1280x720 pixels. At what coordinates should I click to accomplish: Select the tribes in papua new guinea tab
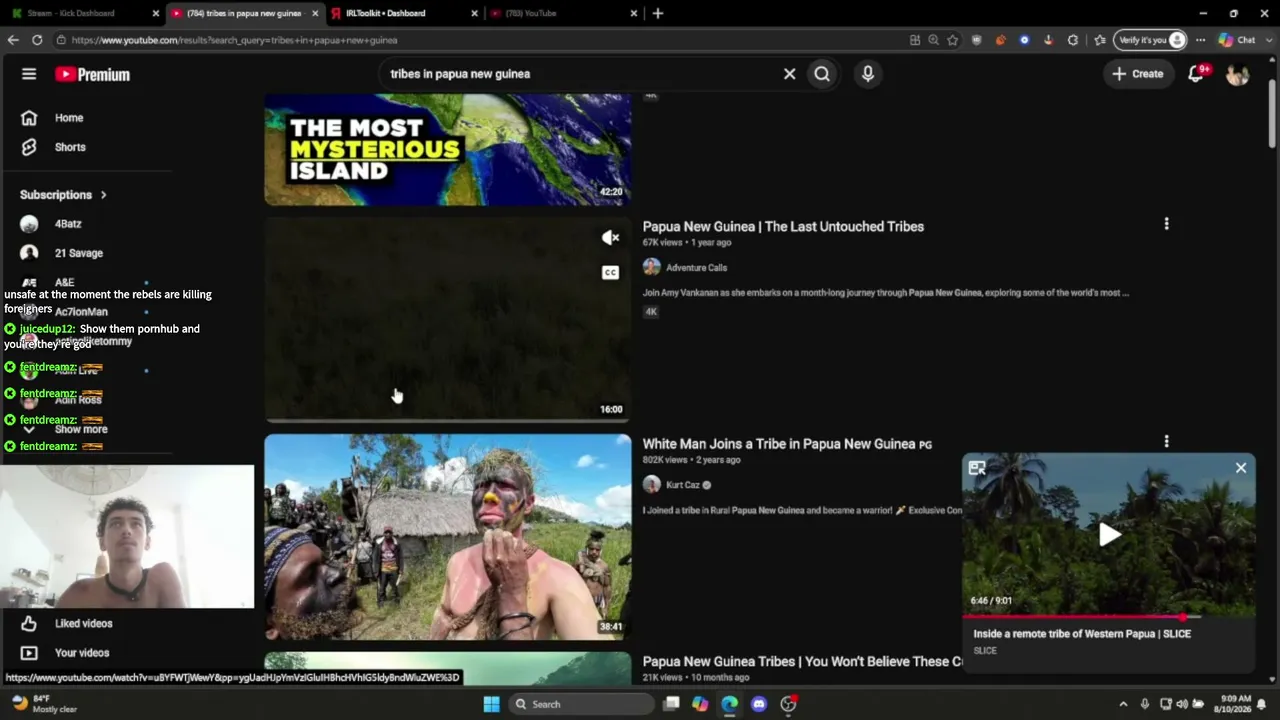244,13
